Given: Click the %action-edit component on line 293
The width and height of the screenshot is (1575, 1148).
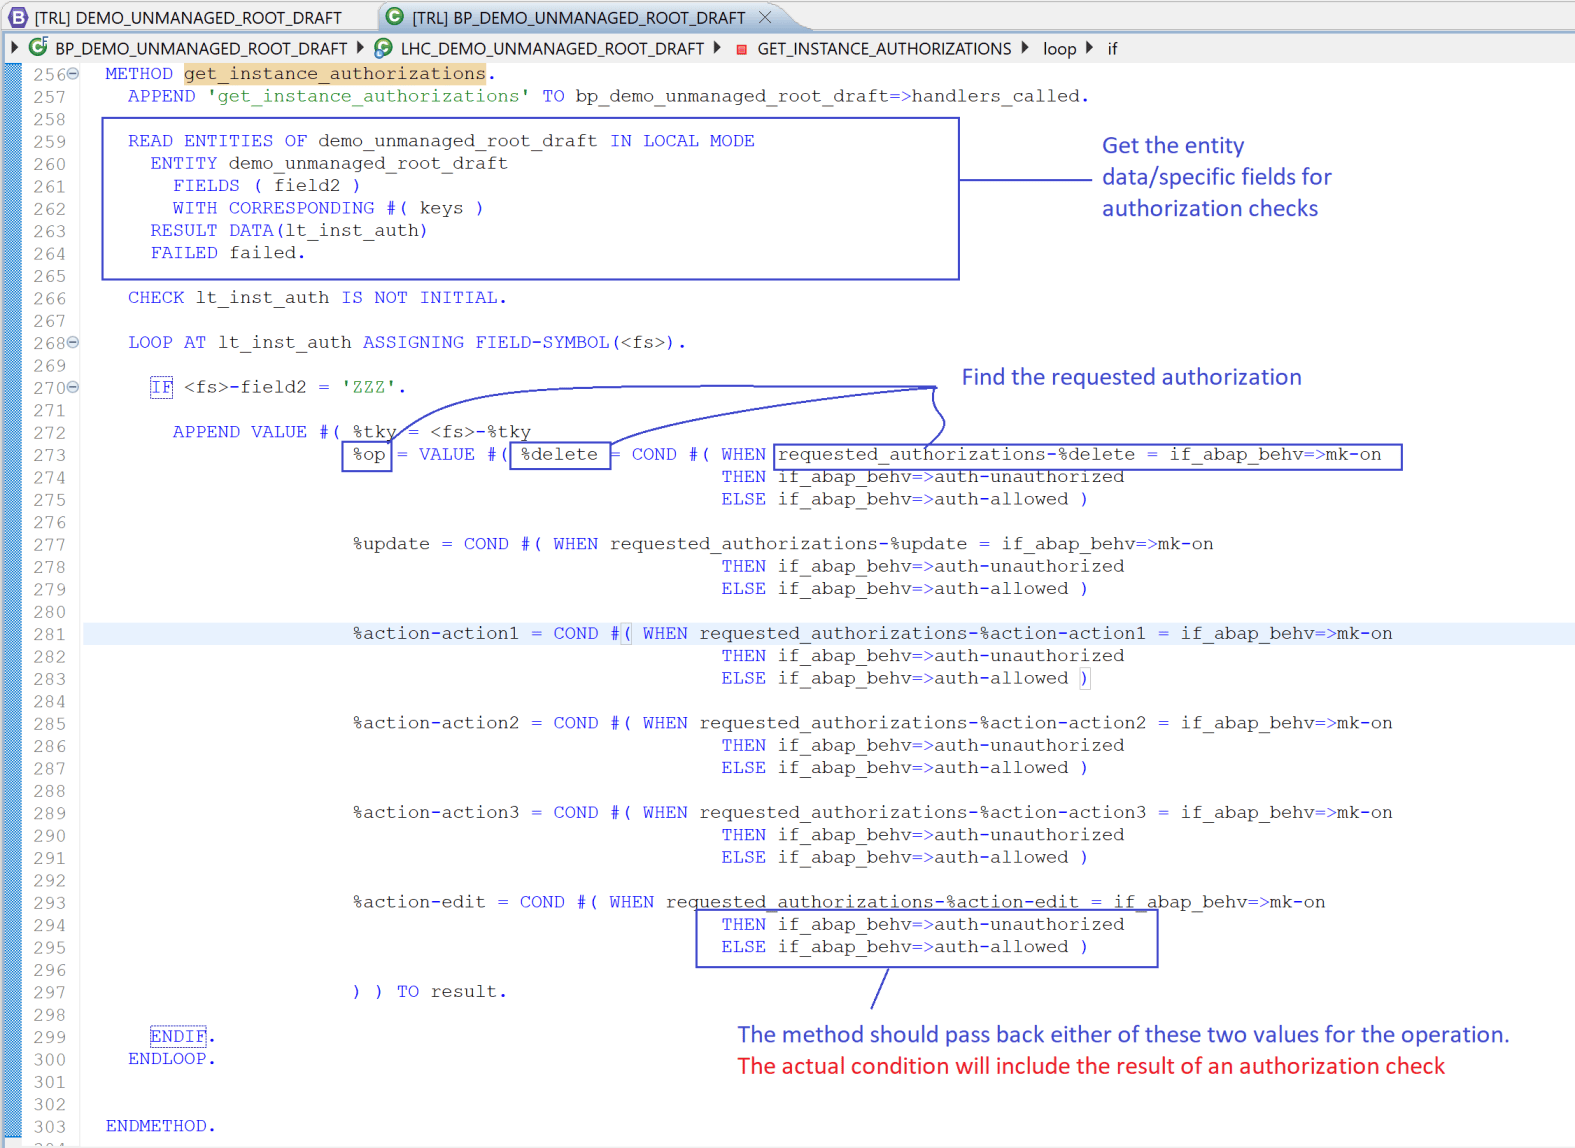Looking at the screenshot, I should point(419,902).
